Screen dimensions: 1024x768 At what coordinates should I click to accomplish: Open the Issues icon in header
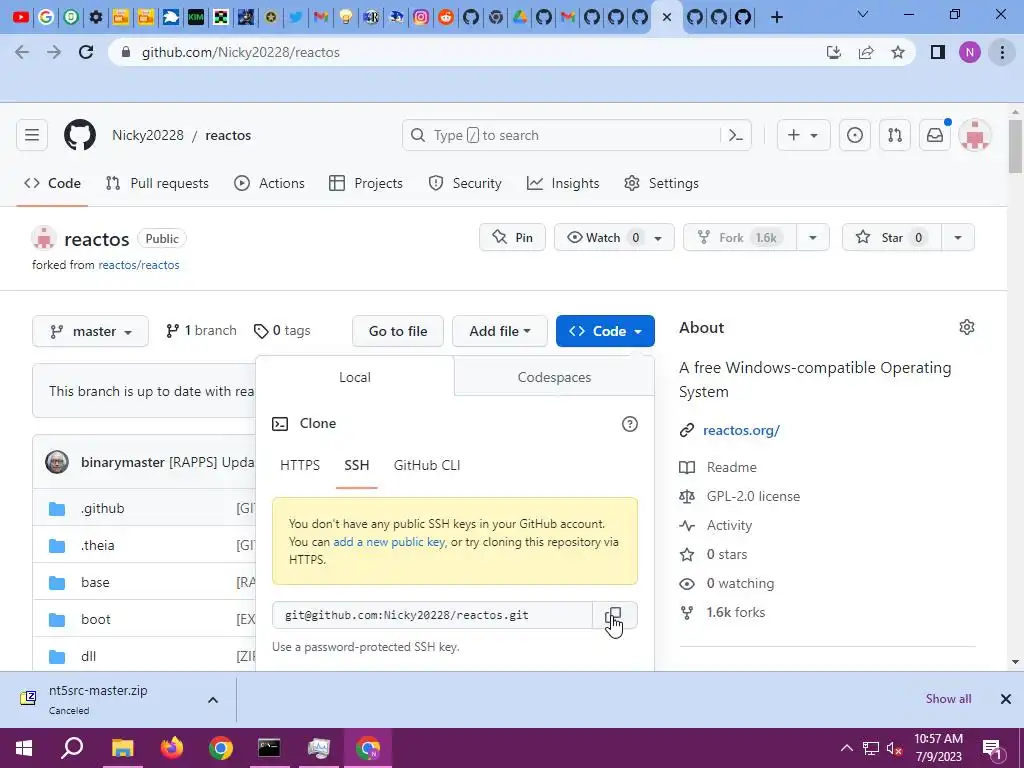(854, 135)
